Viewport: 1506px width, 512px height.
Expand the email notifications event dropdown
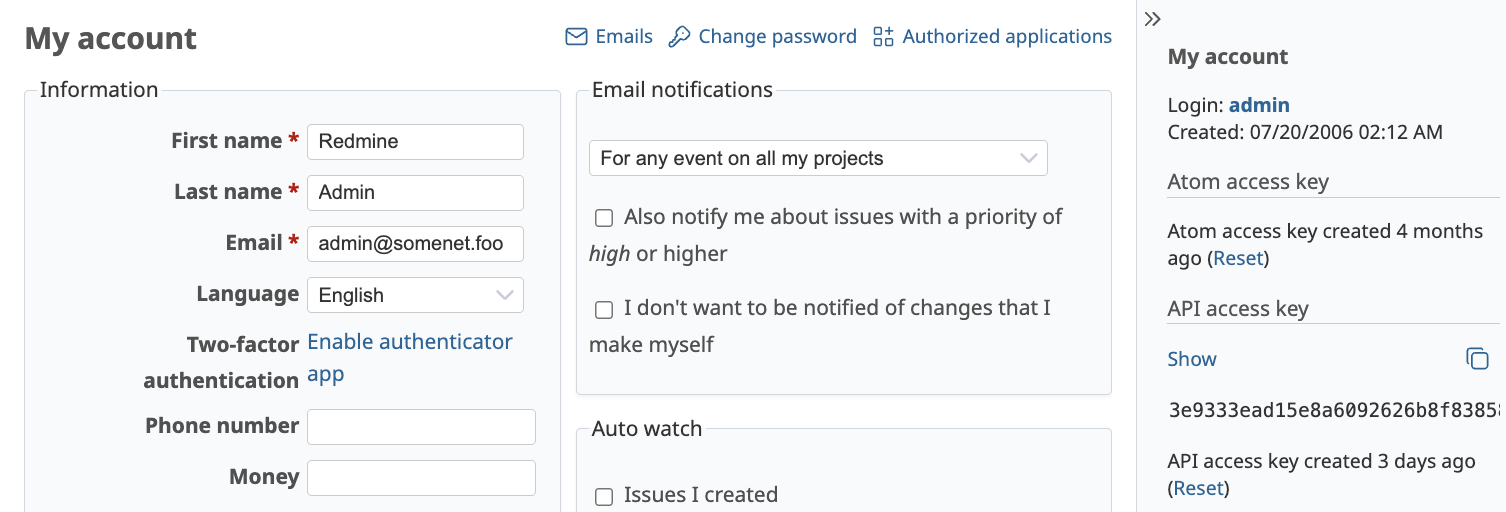point(818,158)
